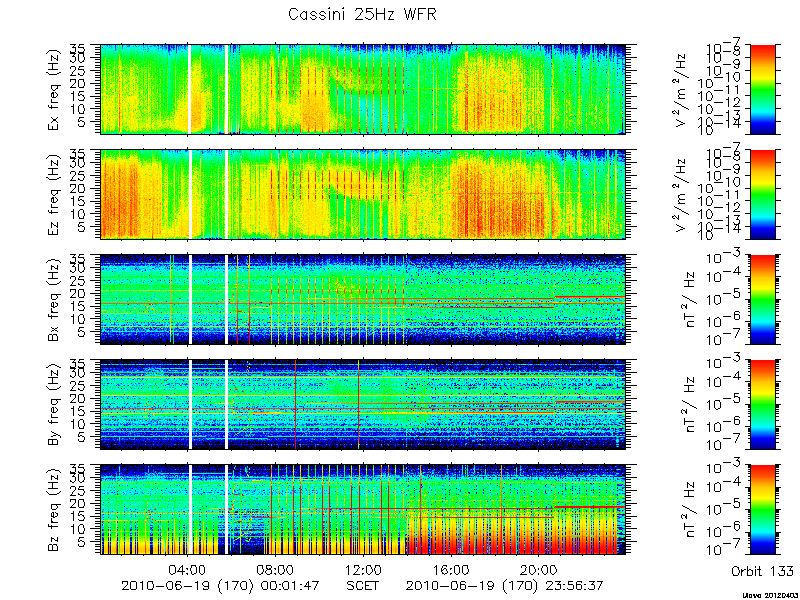Screen dimensions: 800x600
Task: Click the "16:00" time tick label
Action: [451, 569]
